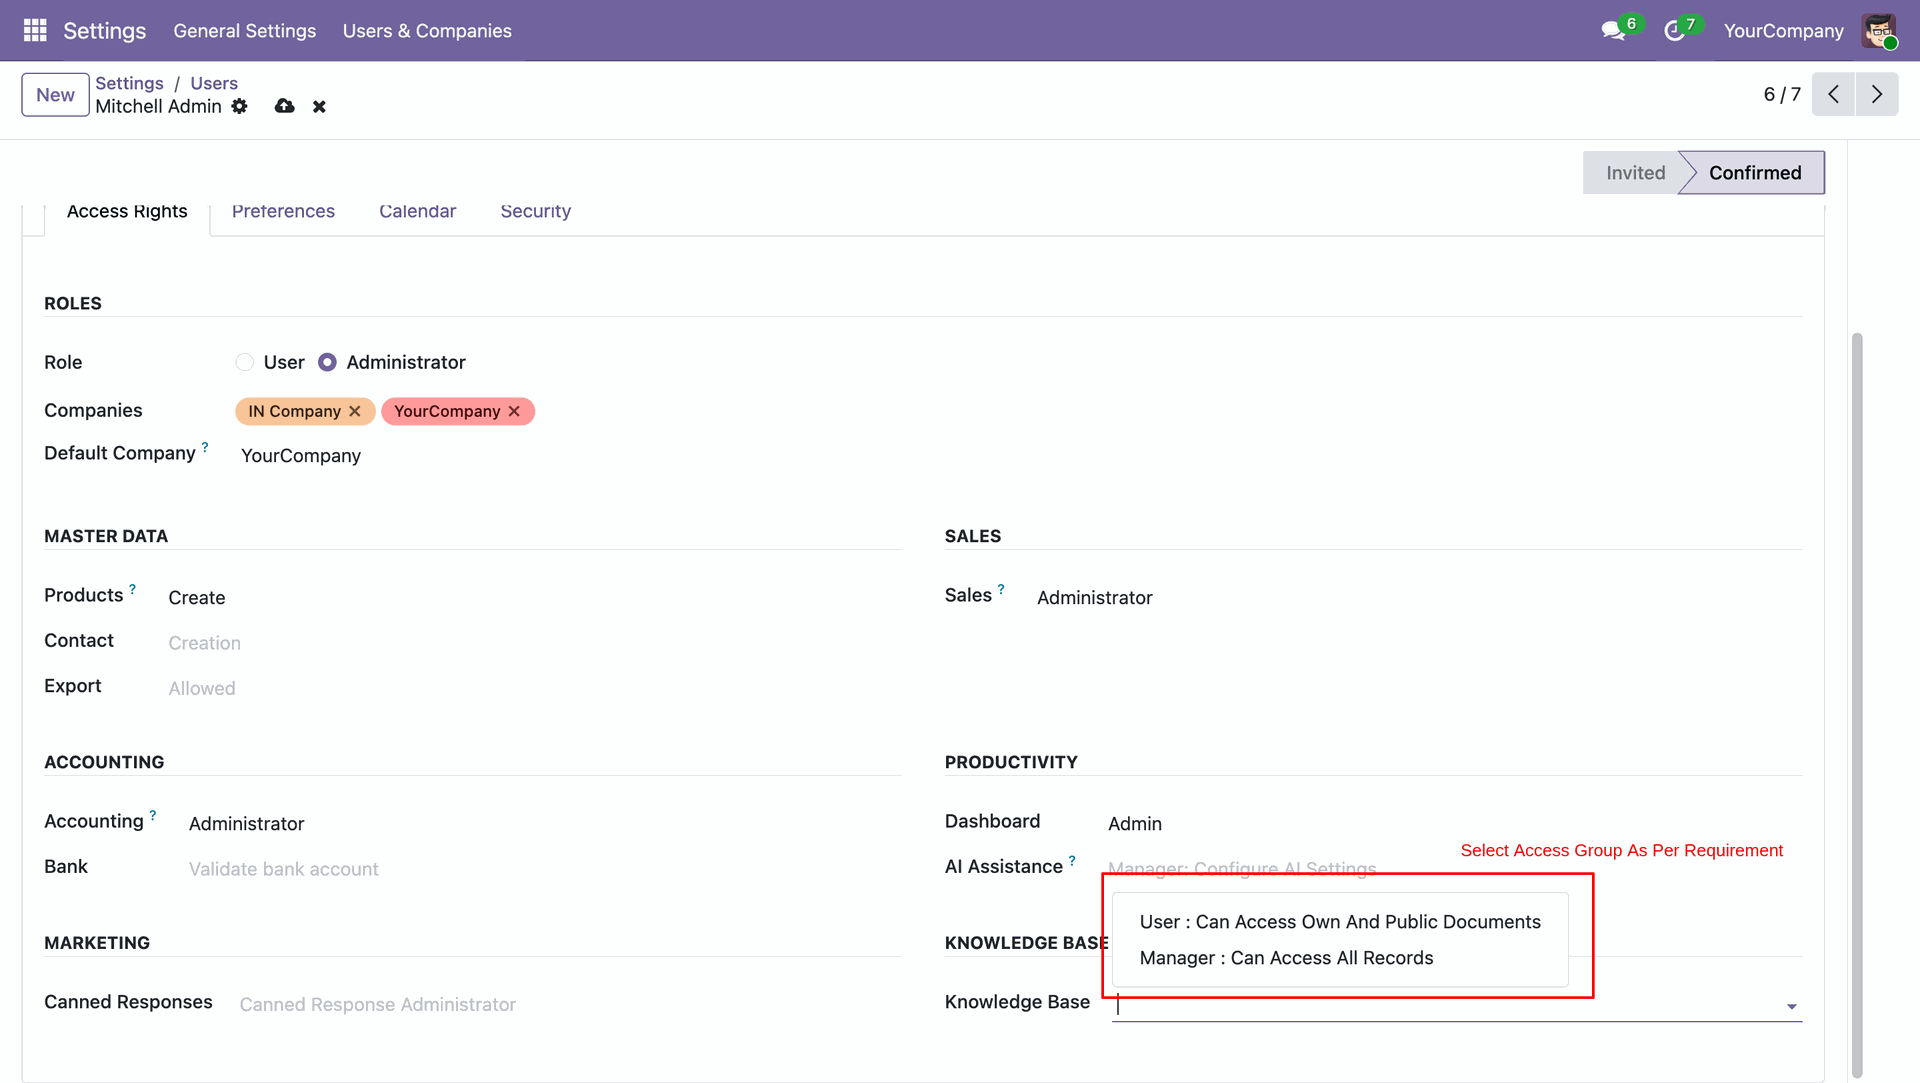This screenshot has height=1083, width=1920.
Task: Remove the IN Company tag
Action: click(x=355, y=411)
